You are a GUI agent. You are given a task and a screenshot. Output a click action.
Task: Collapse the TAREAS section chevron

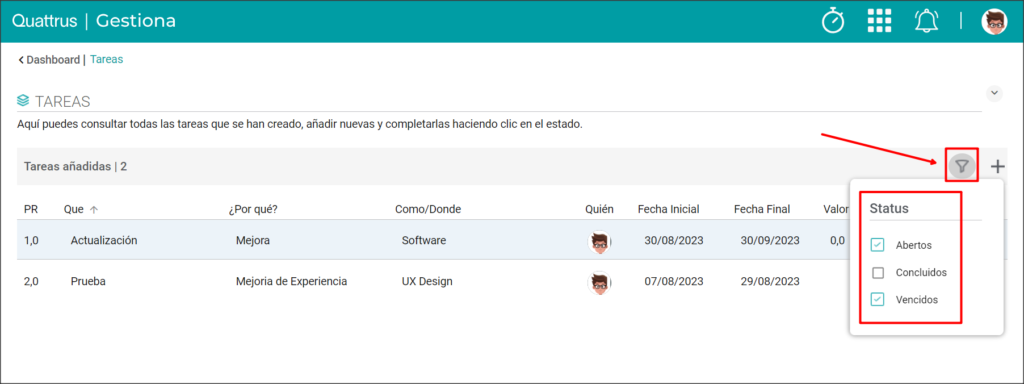pyautogui.click(x=994, y=93)
